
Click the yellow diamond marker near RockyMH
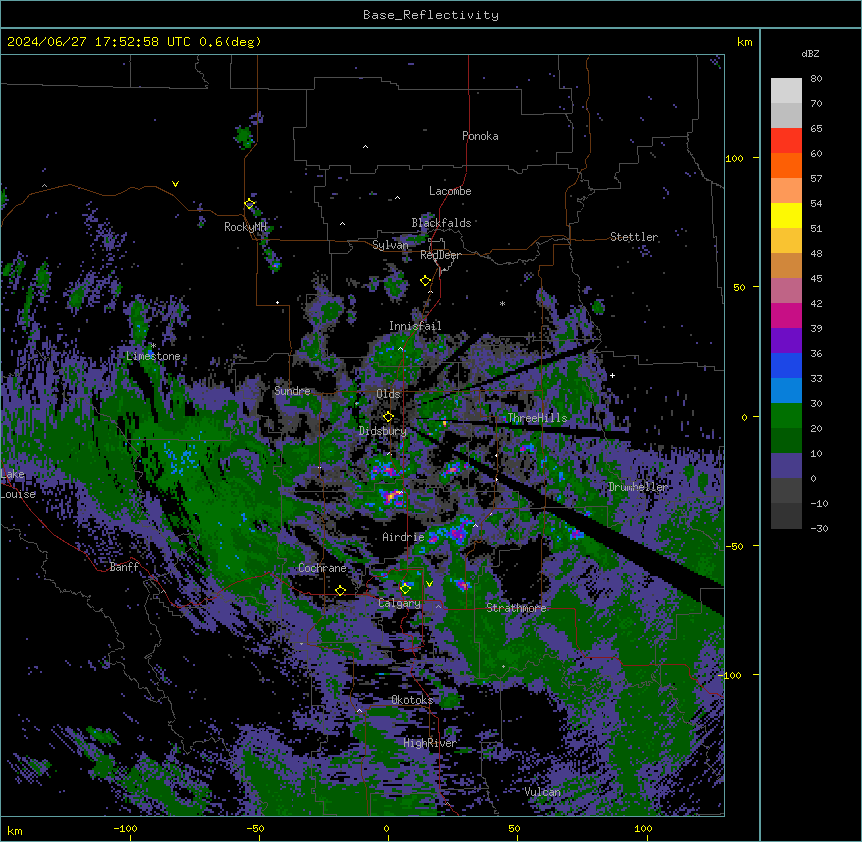coord(250,204)
